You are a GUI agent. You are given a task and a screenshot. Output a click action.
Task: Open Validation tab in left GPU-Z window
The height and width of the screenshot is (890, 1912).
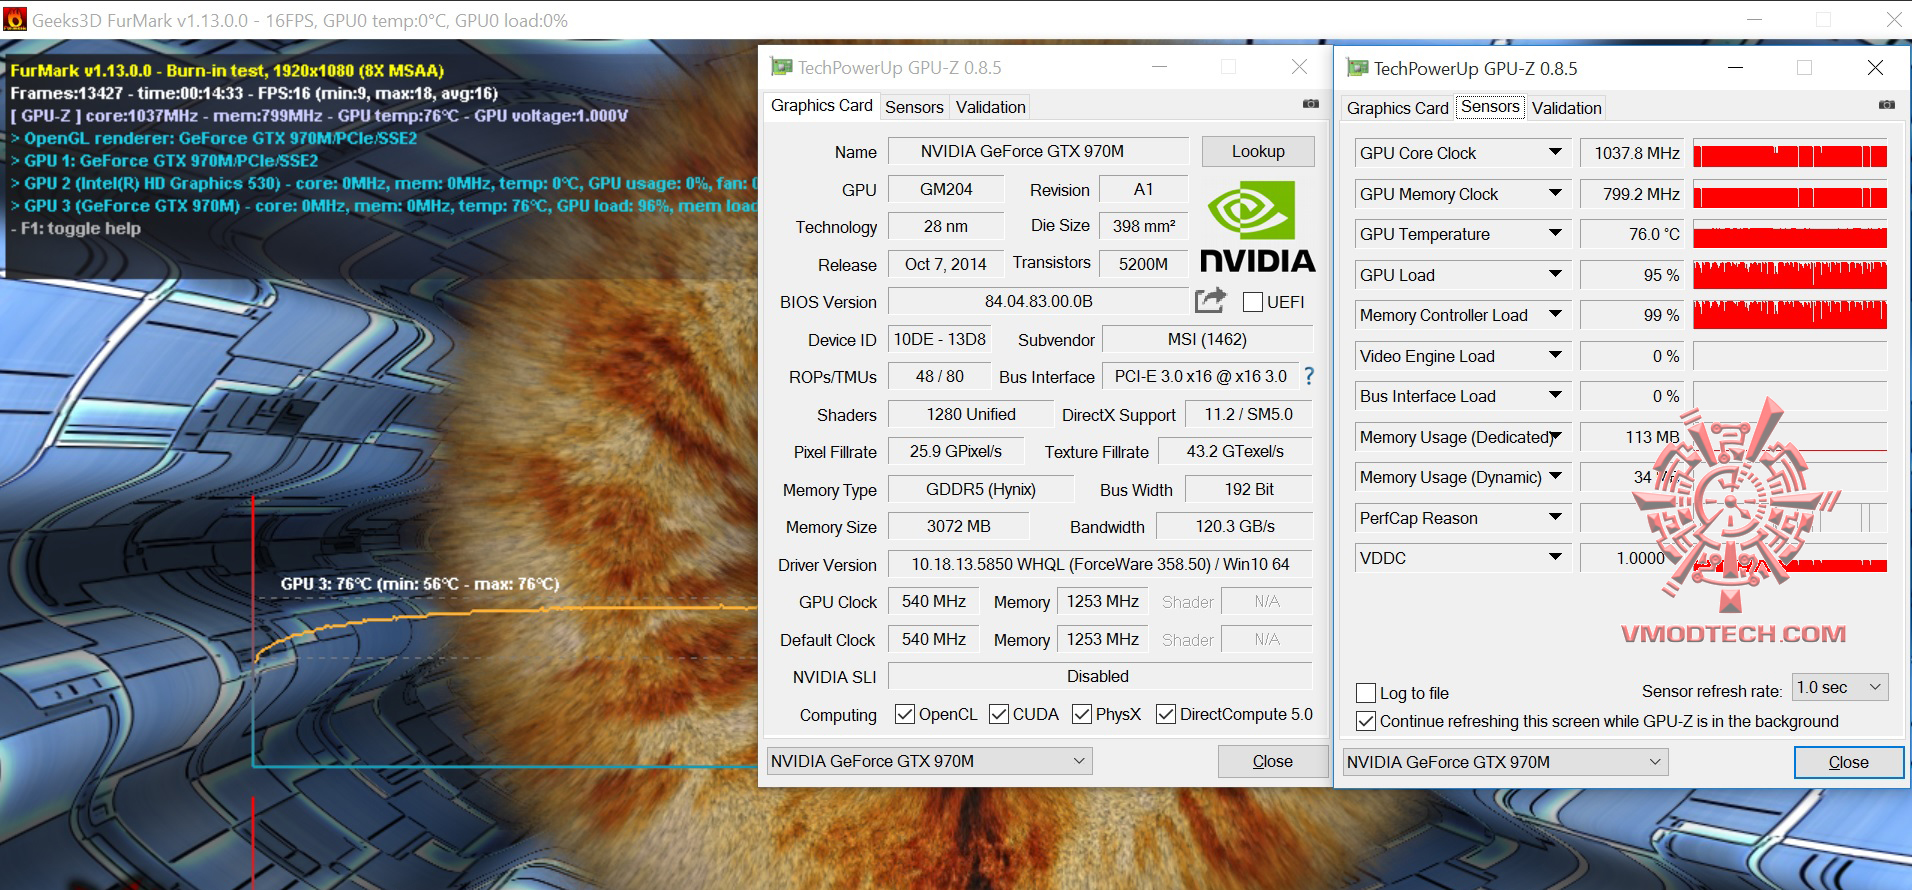pos(990,107)
